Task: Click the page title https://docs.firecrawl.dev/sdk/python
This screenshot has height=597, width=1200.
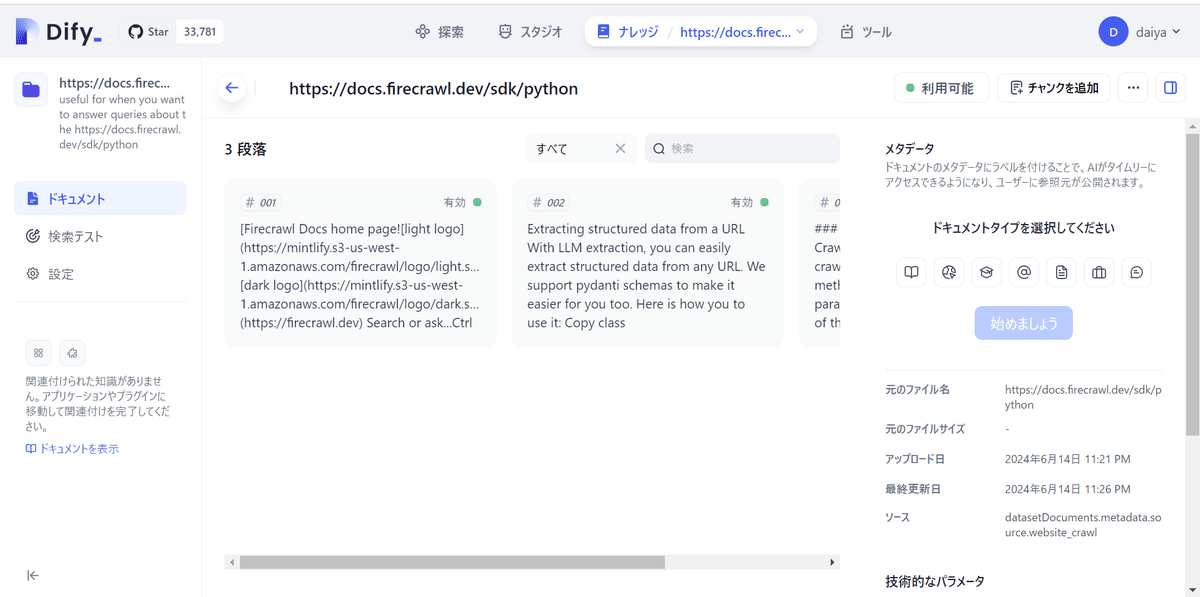Action: [433, 89]
